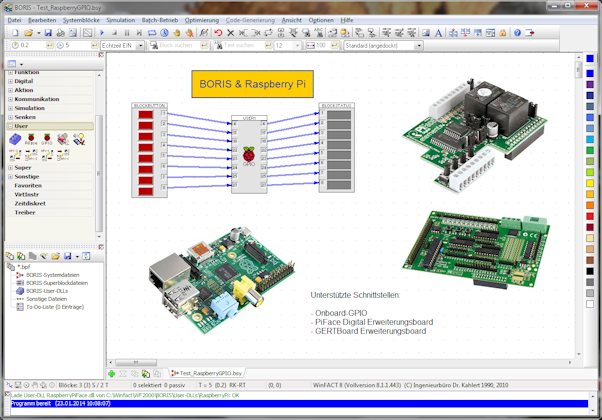This screenshot has width=602, height=420.
Task: Open the Favoriten block group
Action: [28, 185]
